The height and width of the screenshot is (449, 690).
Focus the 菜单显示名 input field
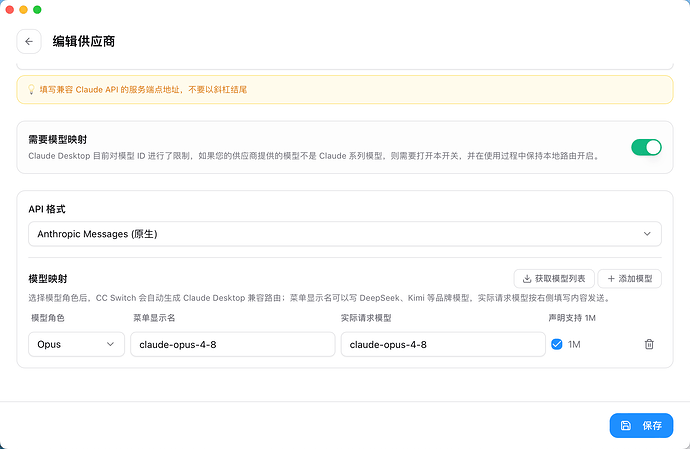[233, 344]
